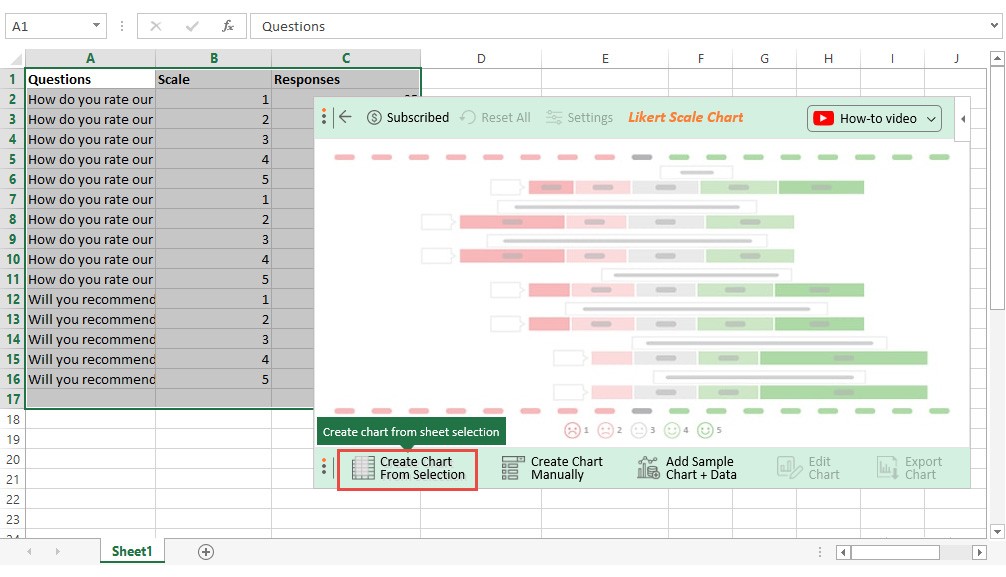Click the Responses header cell C1

coord(346,80)
